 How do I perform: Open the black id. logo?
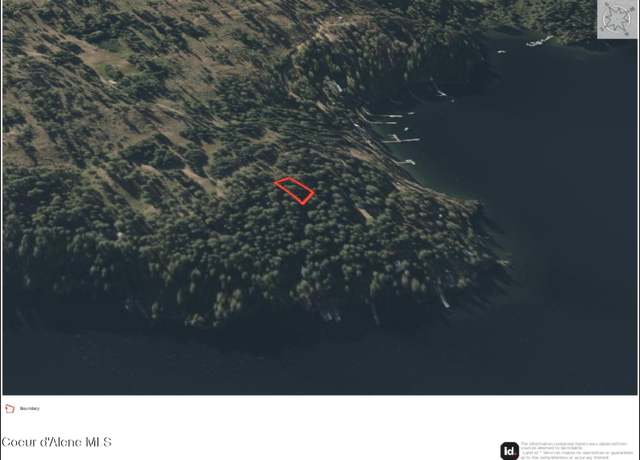click(x=509, y=451)
